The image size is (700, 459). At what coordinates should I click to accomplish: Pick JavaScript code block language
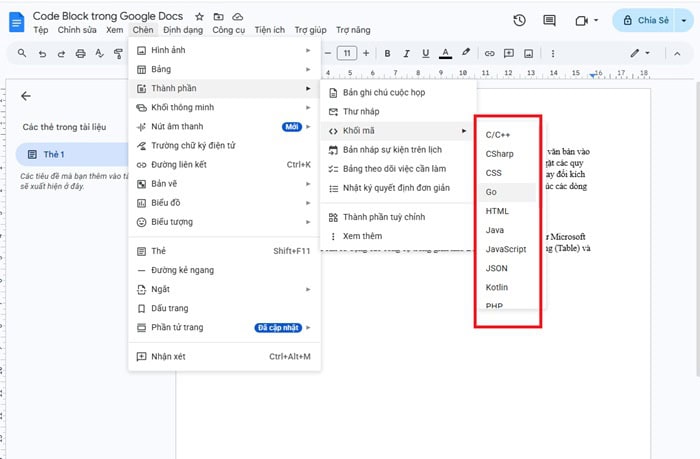click(507, 249)
